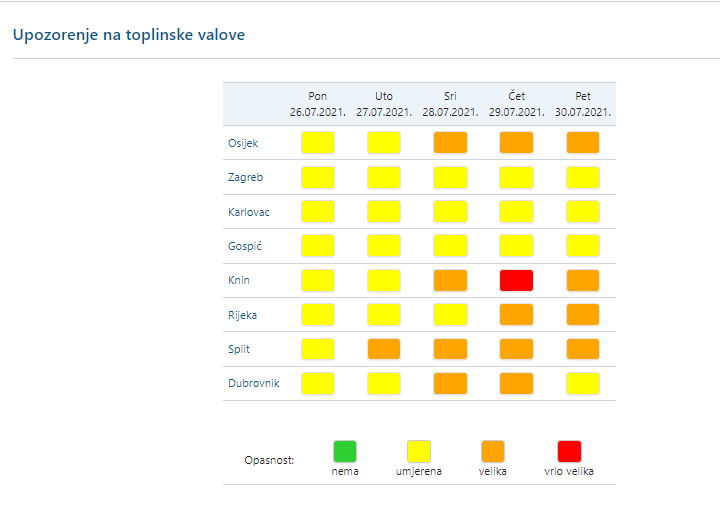
Task: Select Dubrovnik yellow warning for Pet 30.07.2021.
Action: 583,383
